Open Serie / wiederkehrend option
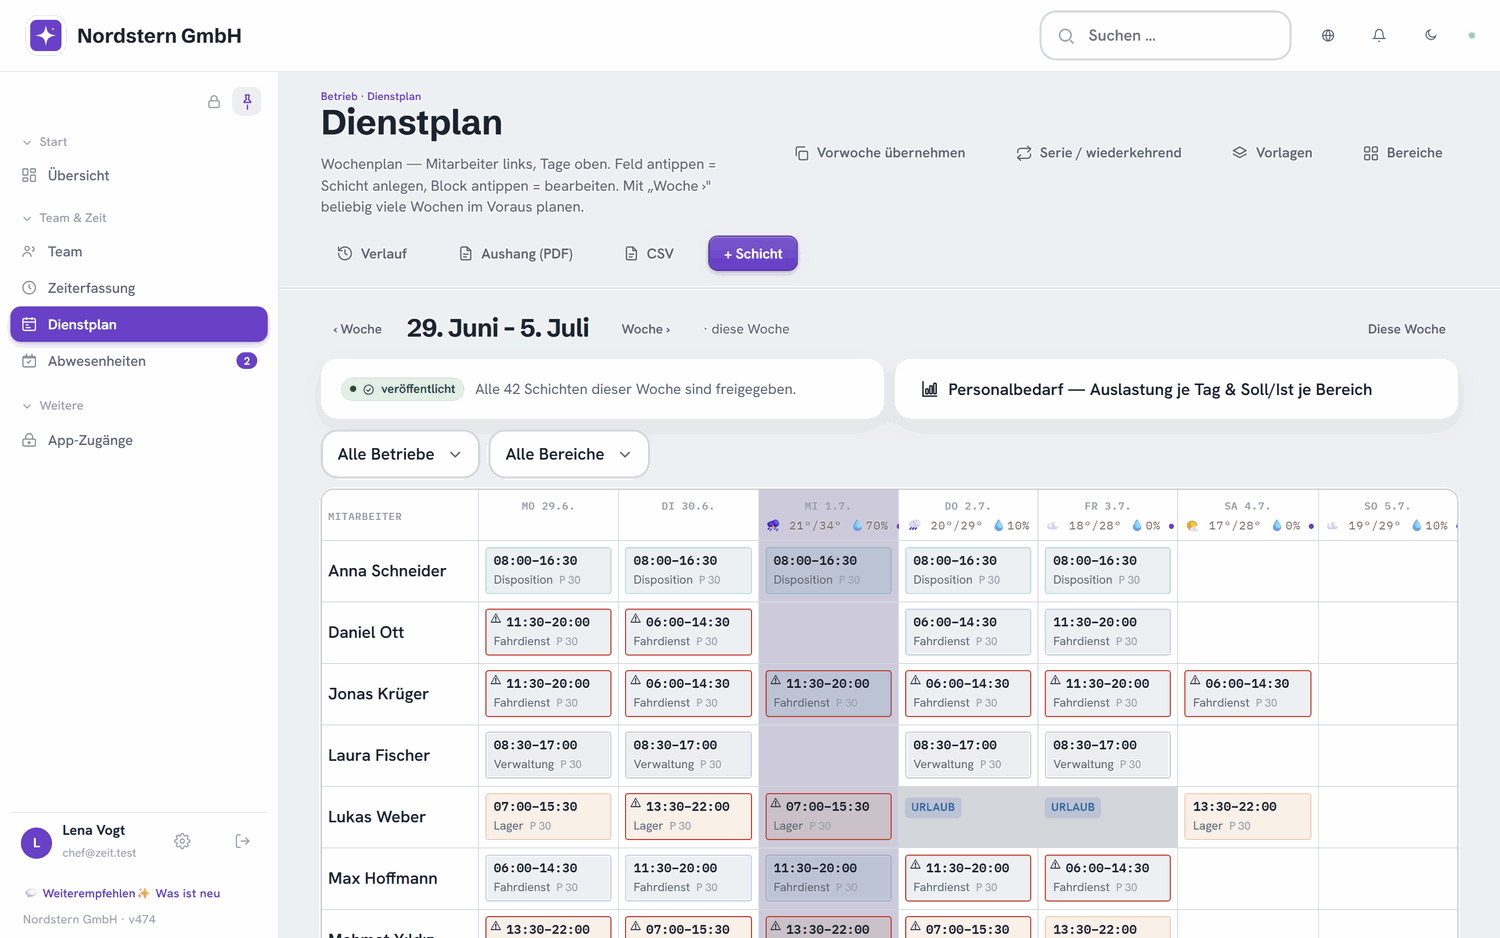 click(x=1099, y=153)
